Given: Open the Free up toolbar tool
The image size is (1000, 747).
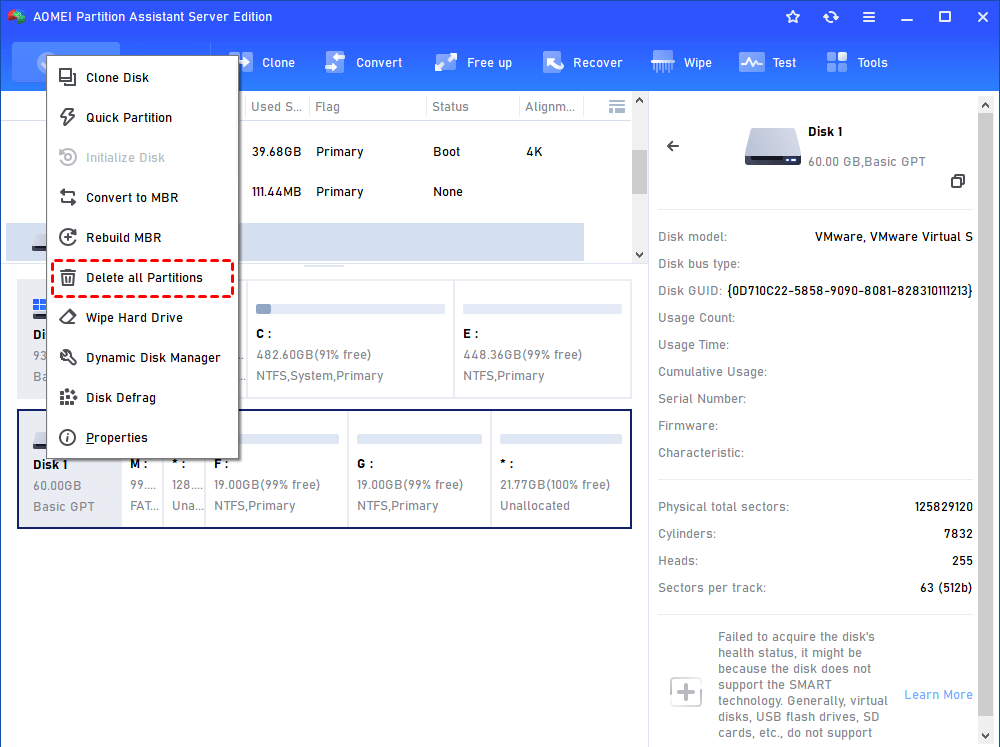Looking at the screenshot, I should (473, 63).
